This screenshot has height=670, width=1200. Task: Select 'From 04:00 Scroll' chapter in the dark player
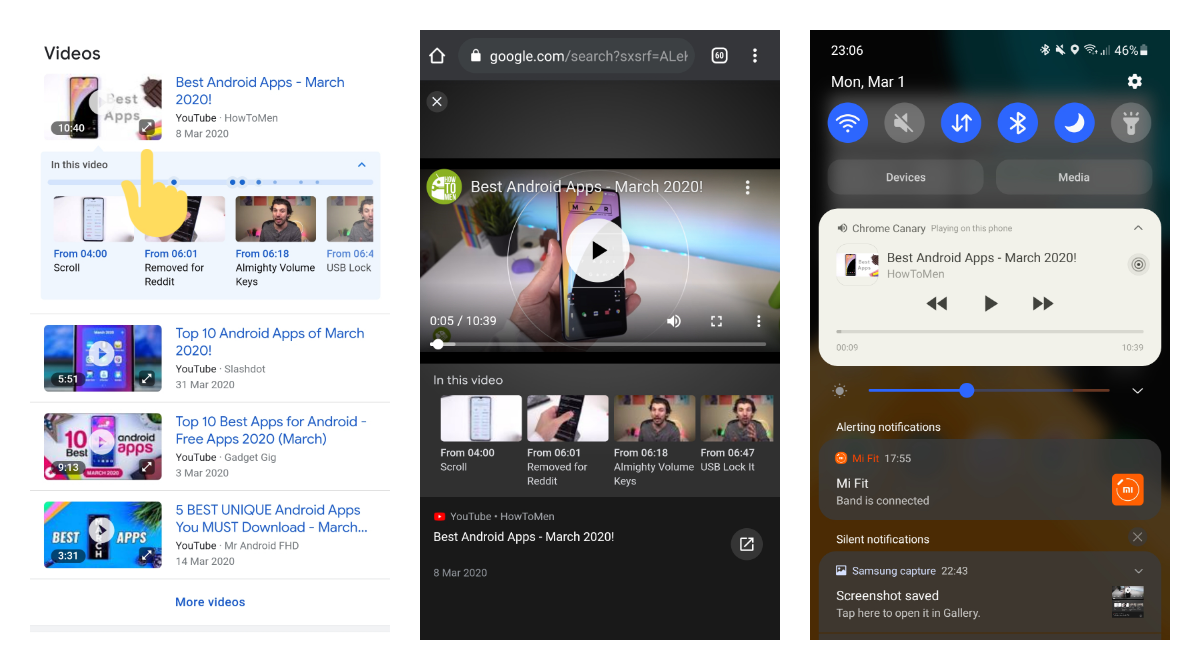481,434
